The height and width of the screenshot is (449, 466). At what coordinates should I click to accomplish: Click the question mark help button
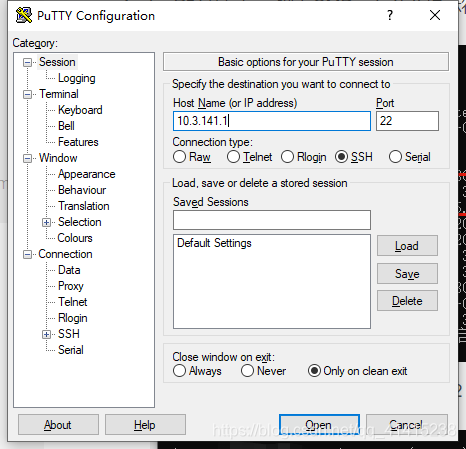pos(390,15)
